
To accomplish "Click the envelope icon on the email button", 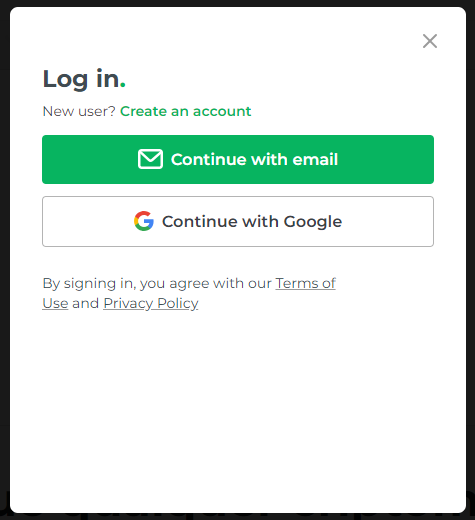I will (150, 159).
